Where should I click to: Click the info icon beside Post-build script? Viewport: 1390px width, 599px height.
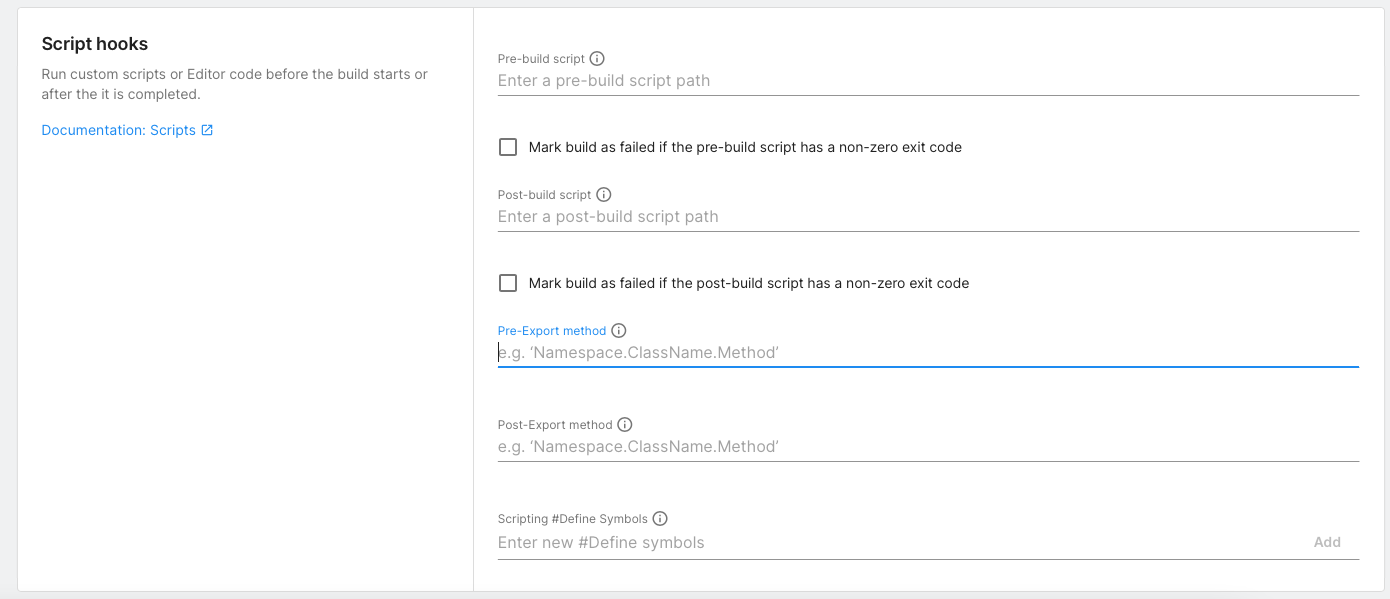click(x=603, y=195)
